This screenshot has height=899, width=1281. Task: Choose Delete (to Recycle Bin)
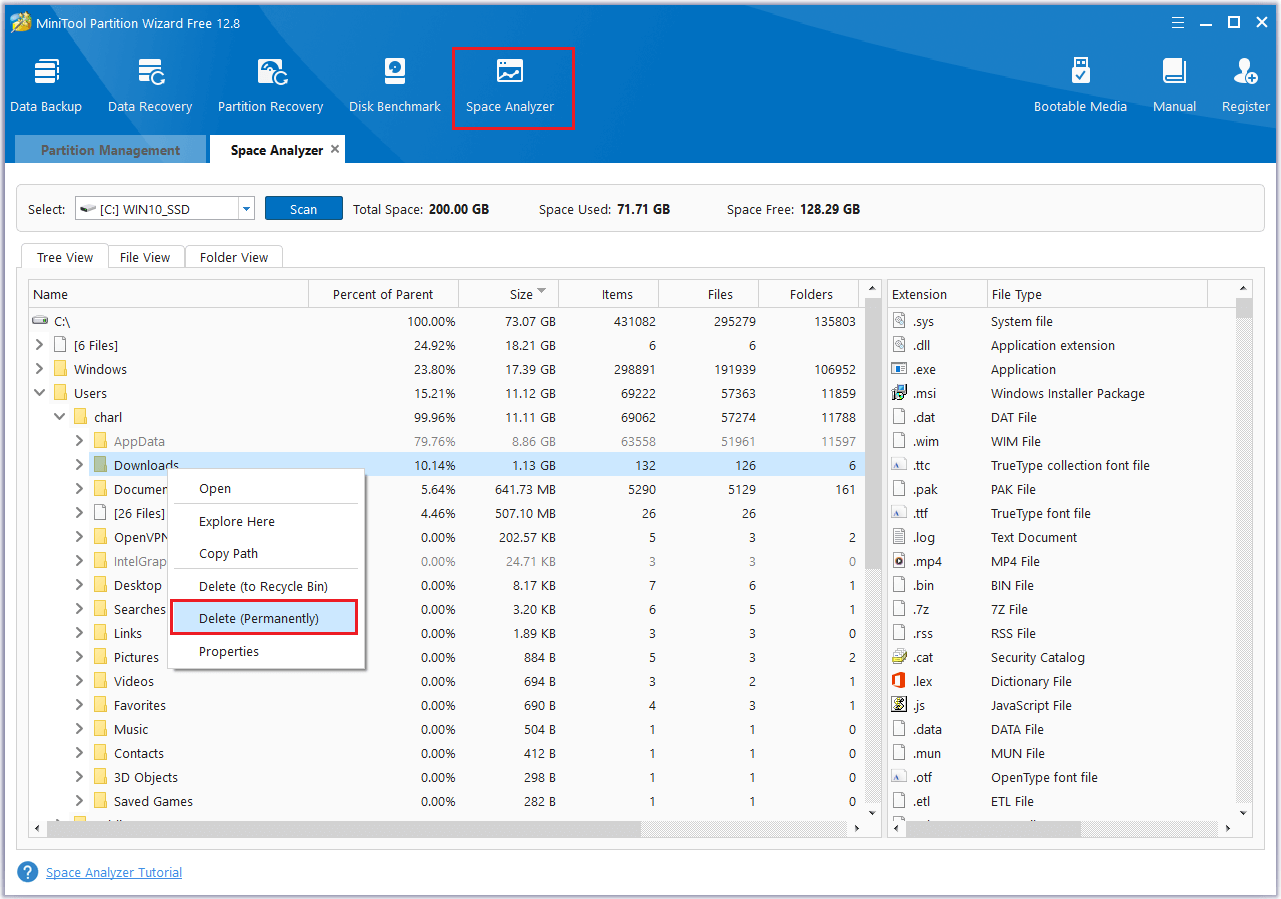tap(265, 586)
